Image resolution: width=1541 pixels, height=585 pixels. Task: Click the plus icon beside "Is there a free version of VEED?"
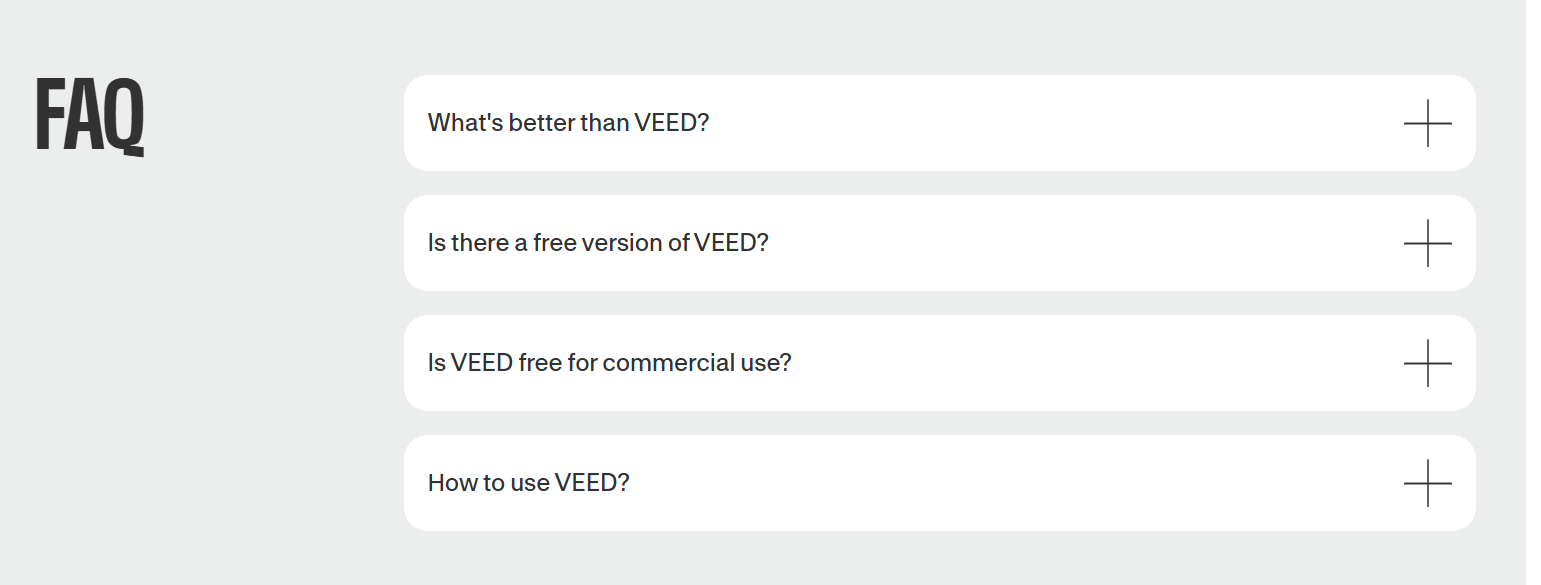pyautogui.click(x=1428, y=242)
